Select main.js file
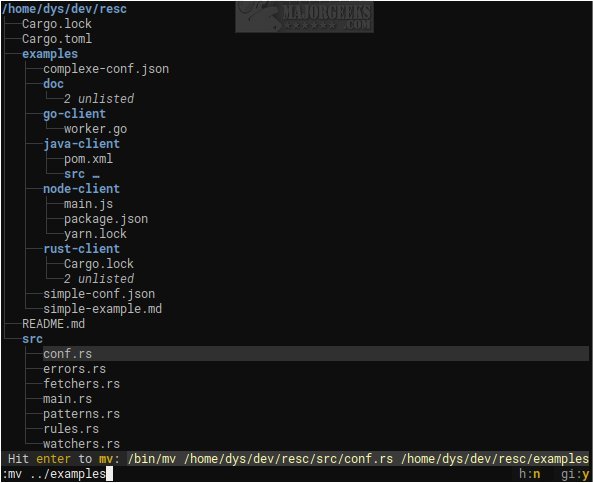The image size is (593, 483). [88, 204]
